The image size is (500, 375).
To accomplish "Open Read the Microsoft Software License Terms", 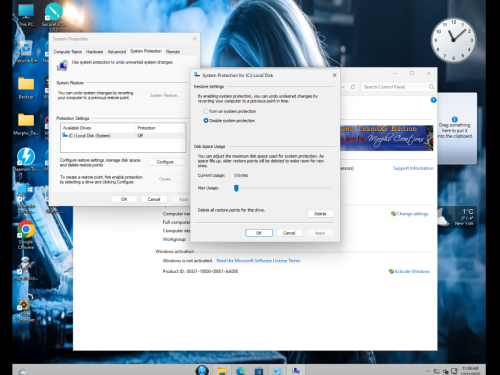I will point(258,261).
